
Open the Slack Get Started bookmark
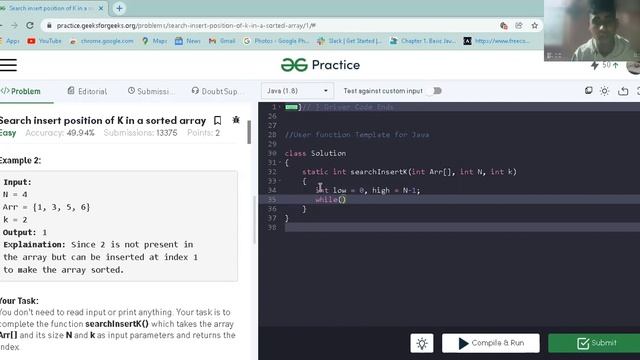(350, 41)
